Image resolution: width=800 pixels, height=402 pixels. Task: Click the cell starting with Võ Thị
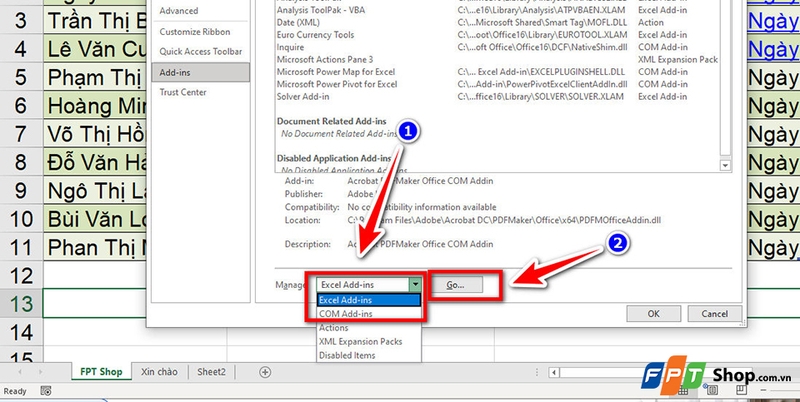point(96,134)
